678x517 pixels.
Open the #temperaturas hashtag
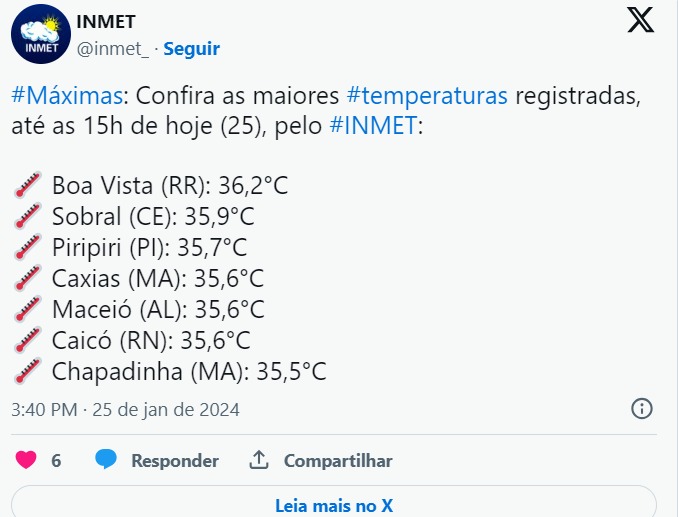[x=427, y=96]
